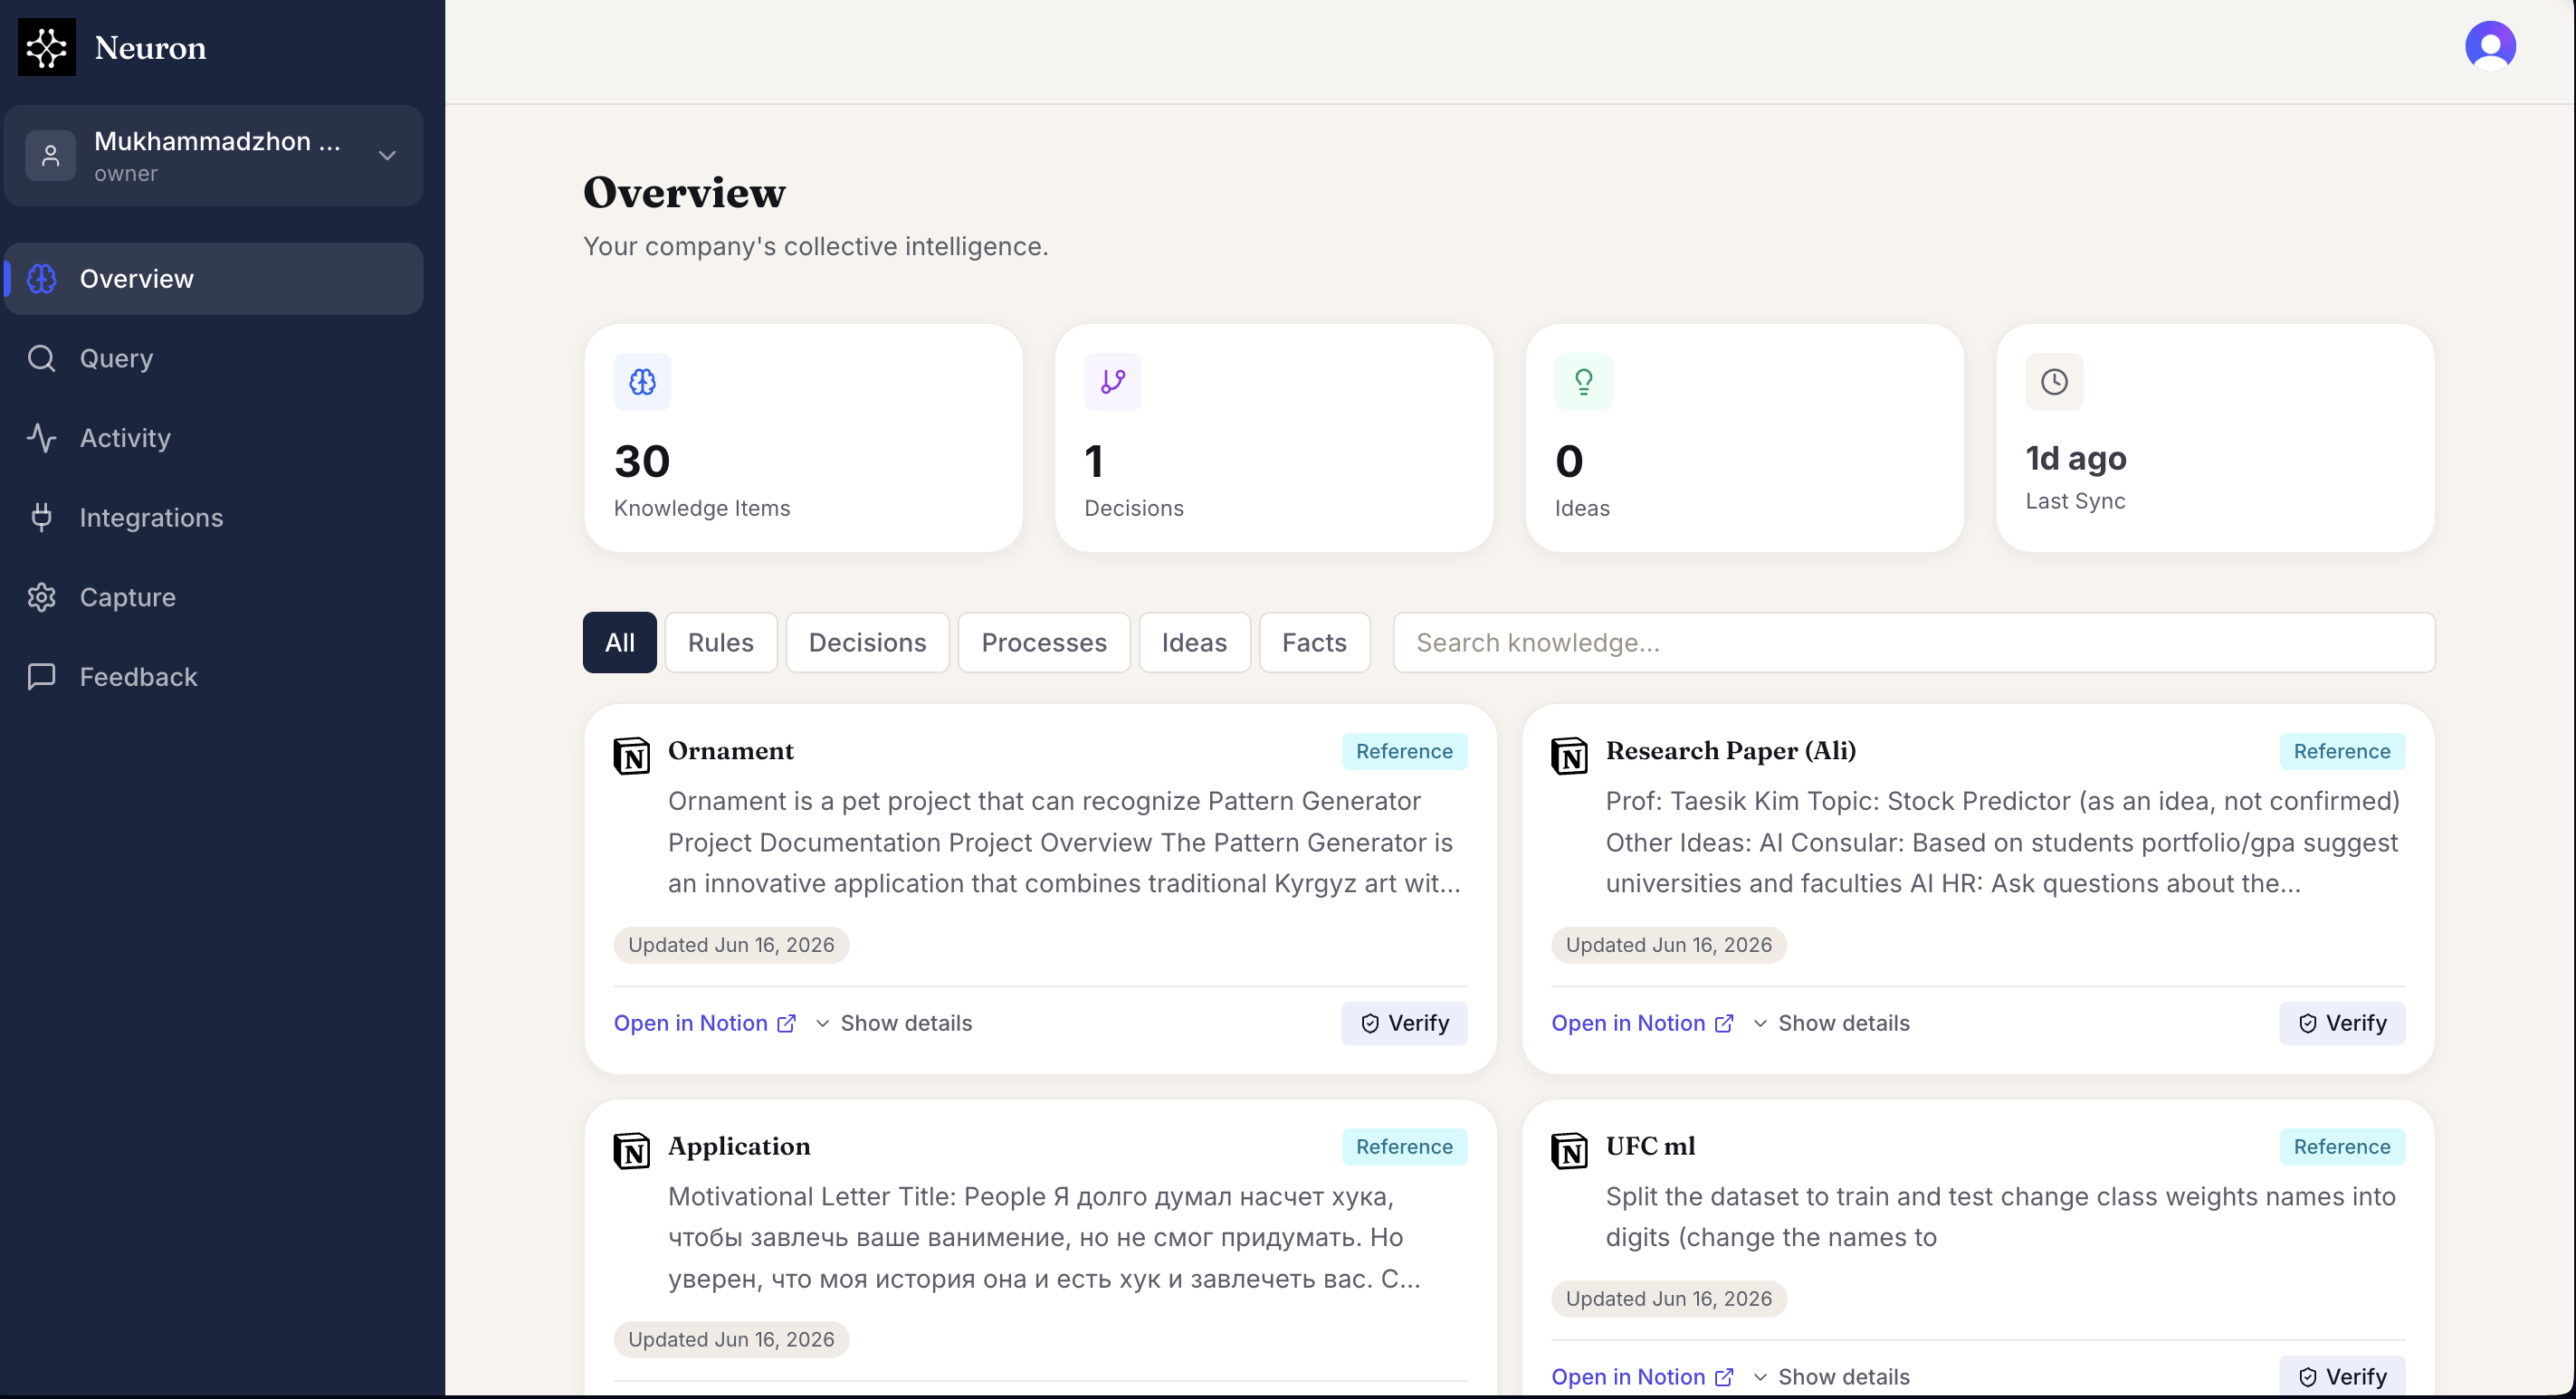Viewport: 2576px width, 1399px height.
Task: Click the Feedback speech bubble icon
Action: 41,677
